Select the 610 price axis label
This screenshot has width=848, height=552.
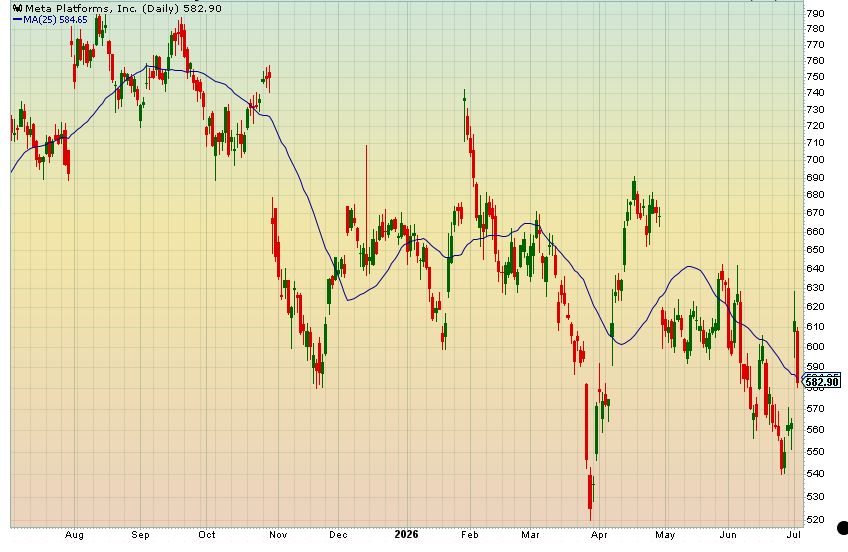[815, 327]
